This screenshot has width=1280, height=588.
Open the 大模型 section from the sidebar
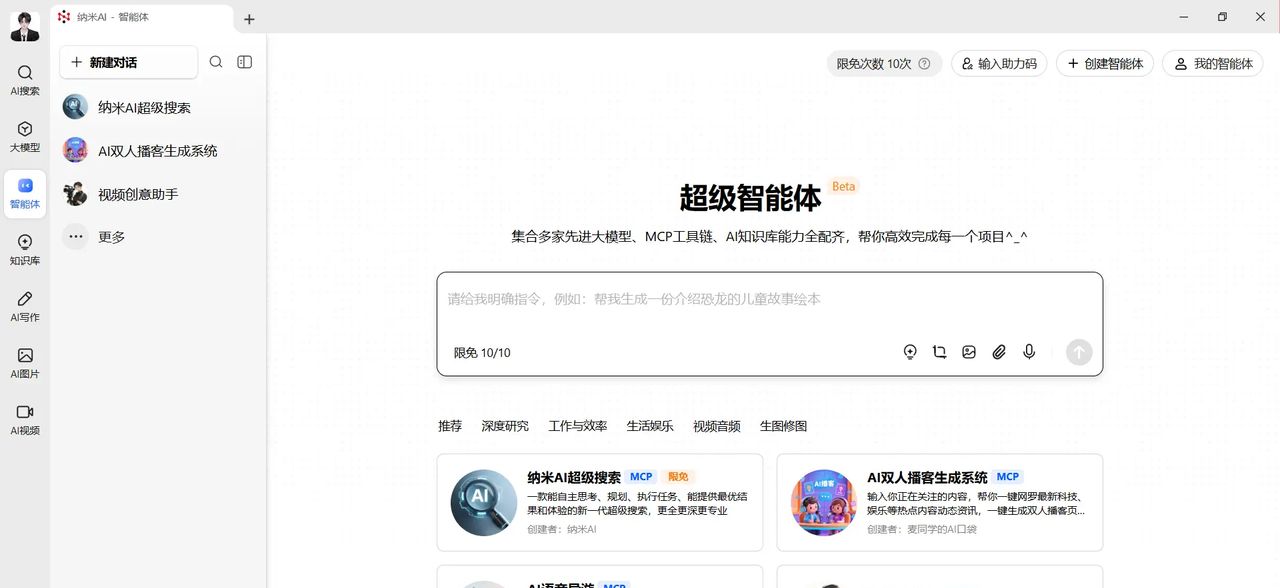24,136
